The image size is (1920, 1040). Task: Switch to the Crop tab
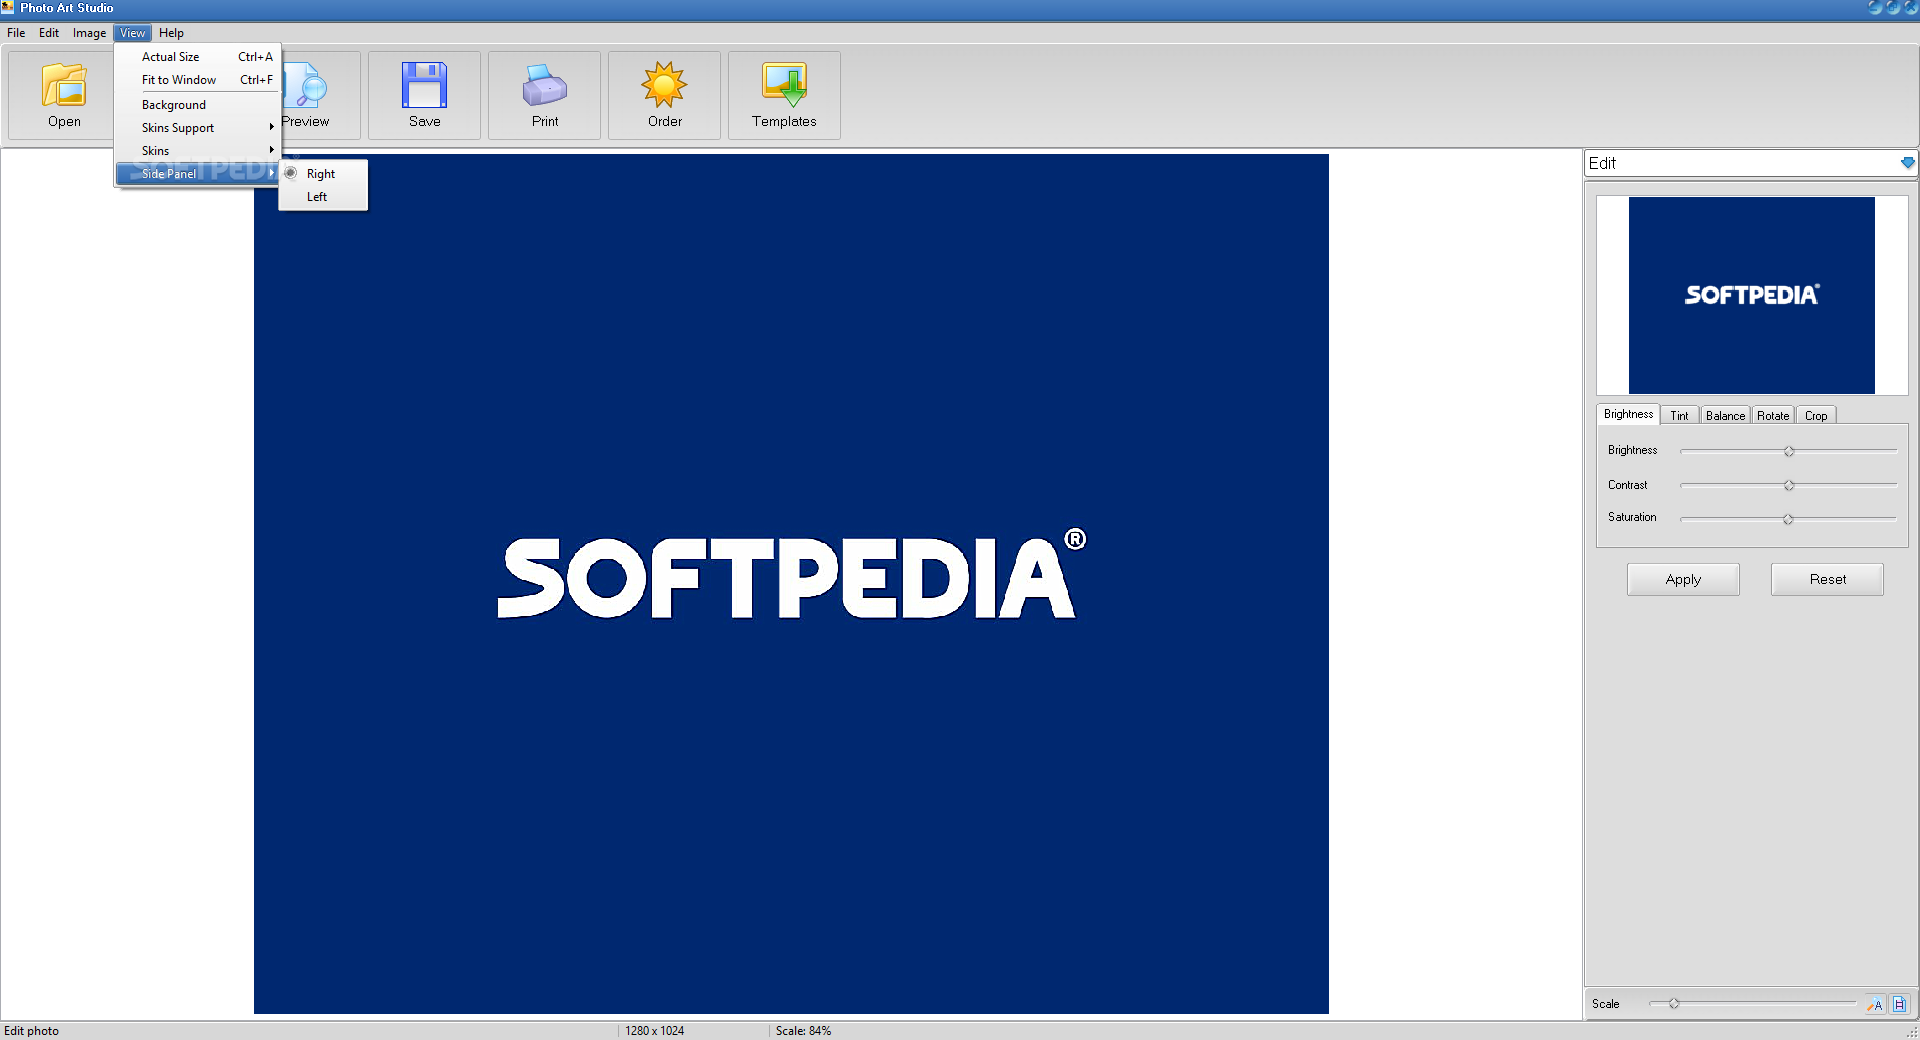pos(1816,416)
